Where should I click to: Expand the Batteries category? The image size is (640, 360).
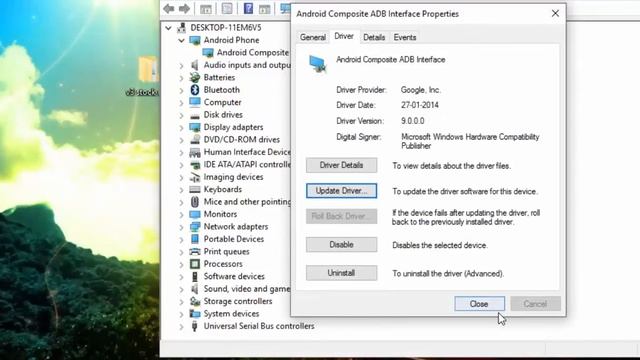click(181, 78)
